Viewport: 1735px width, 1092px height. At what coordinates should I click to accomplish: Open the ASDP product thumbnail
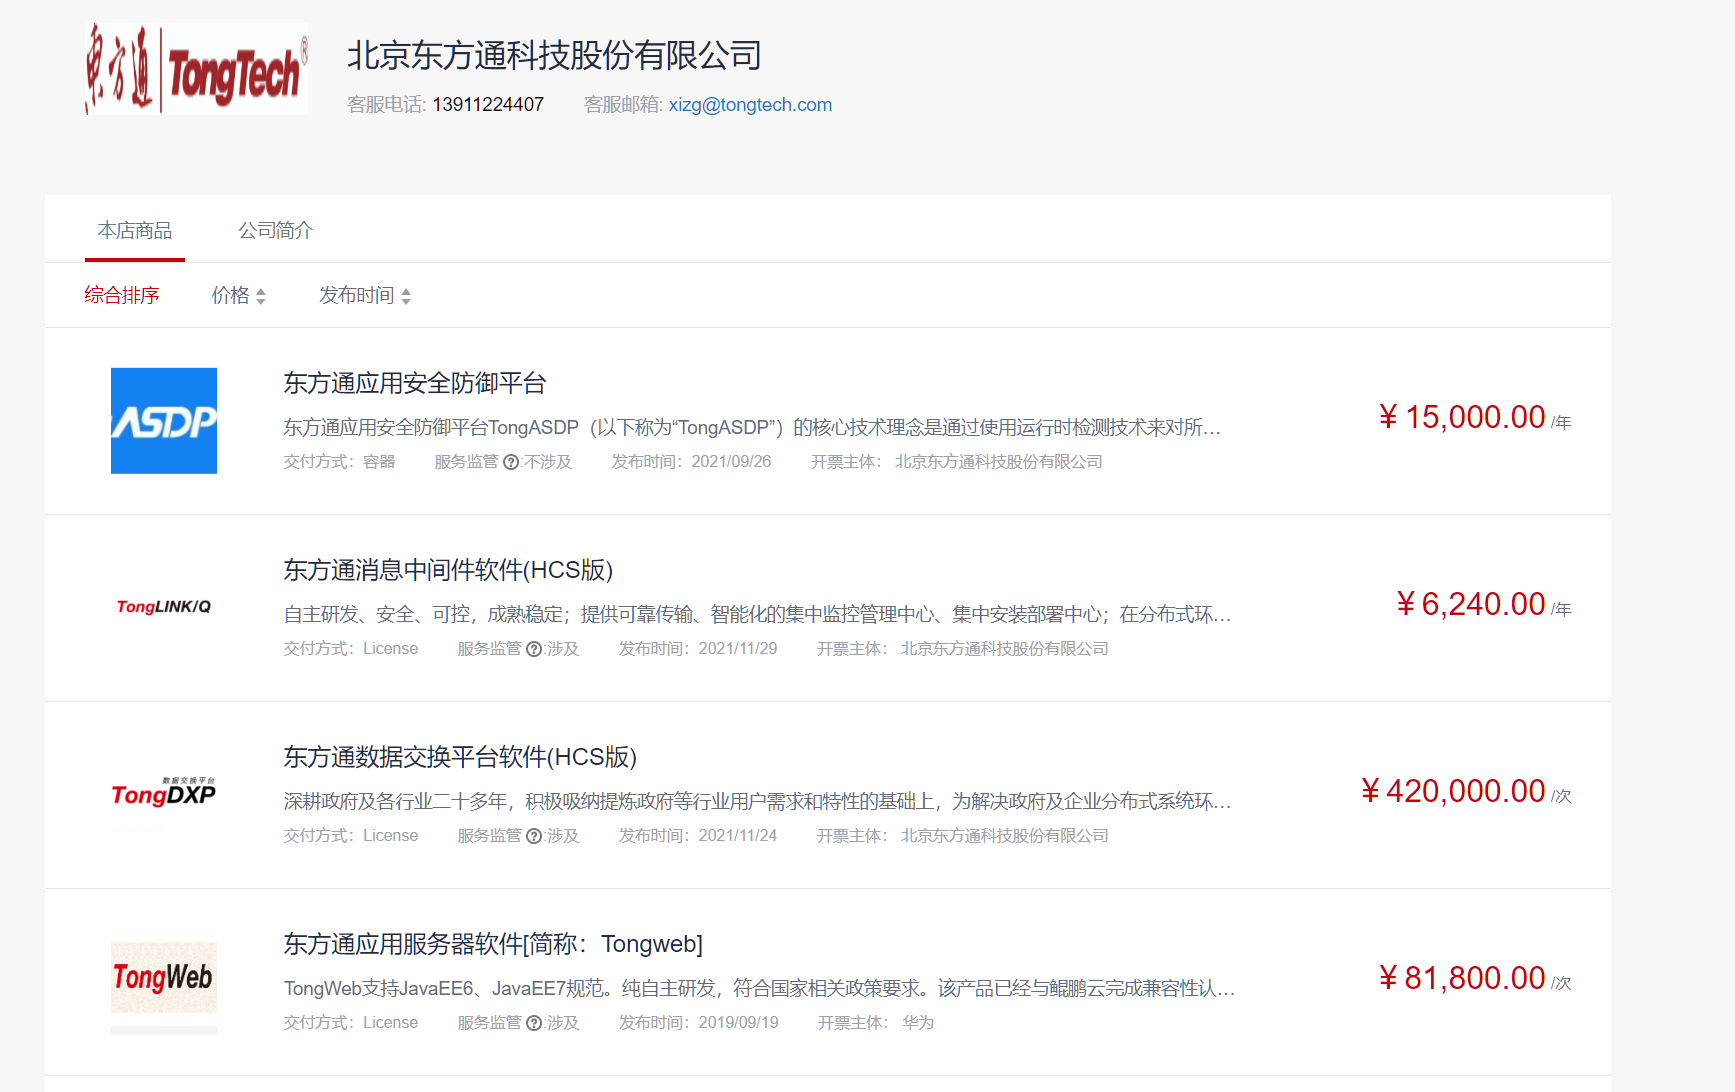164,421
